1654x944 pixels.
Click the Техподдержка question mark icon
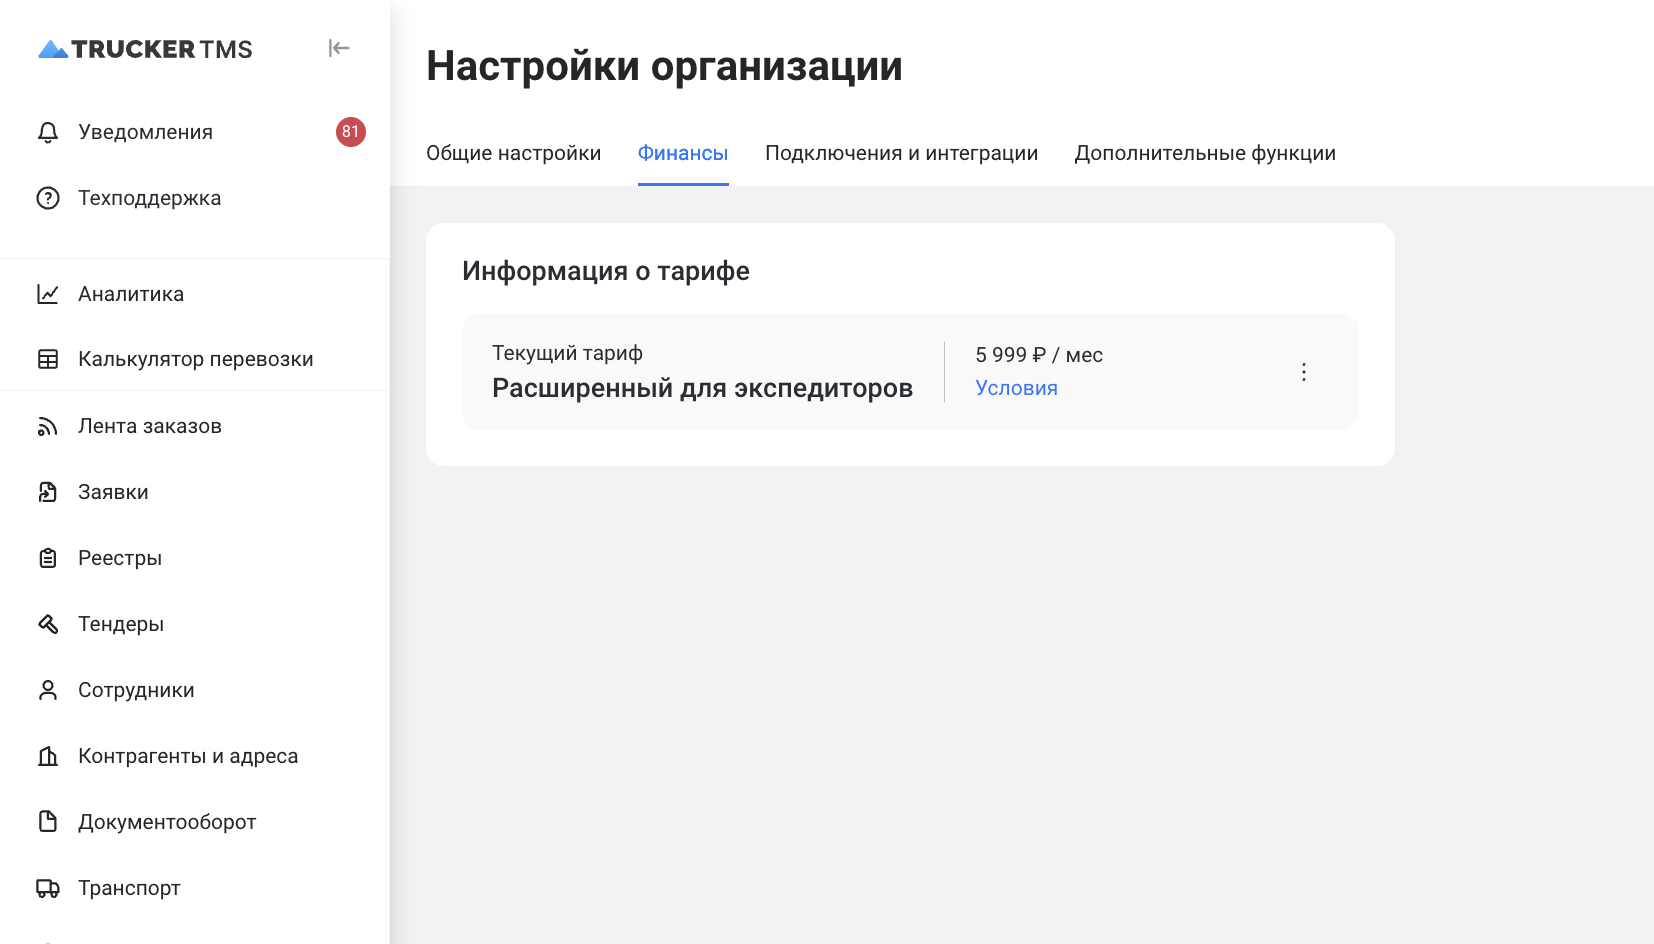click(48, 198)
